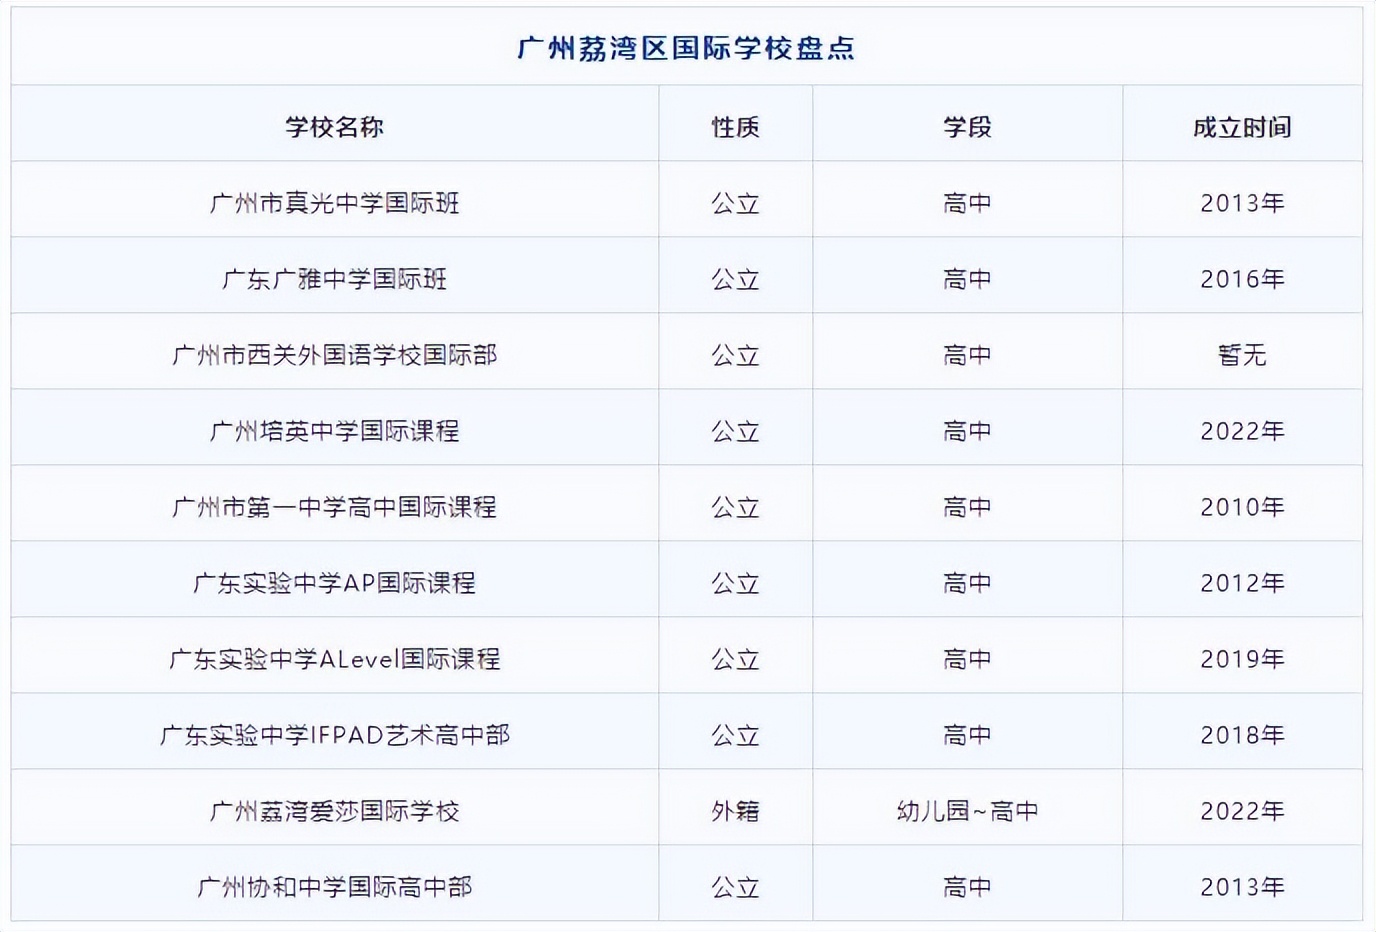Image resolution: width=1376 pixels, height=932 pixels.
Task: Select the 外籍 cell for 爱莎国际学校
Action: click(735, 809)
